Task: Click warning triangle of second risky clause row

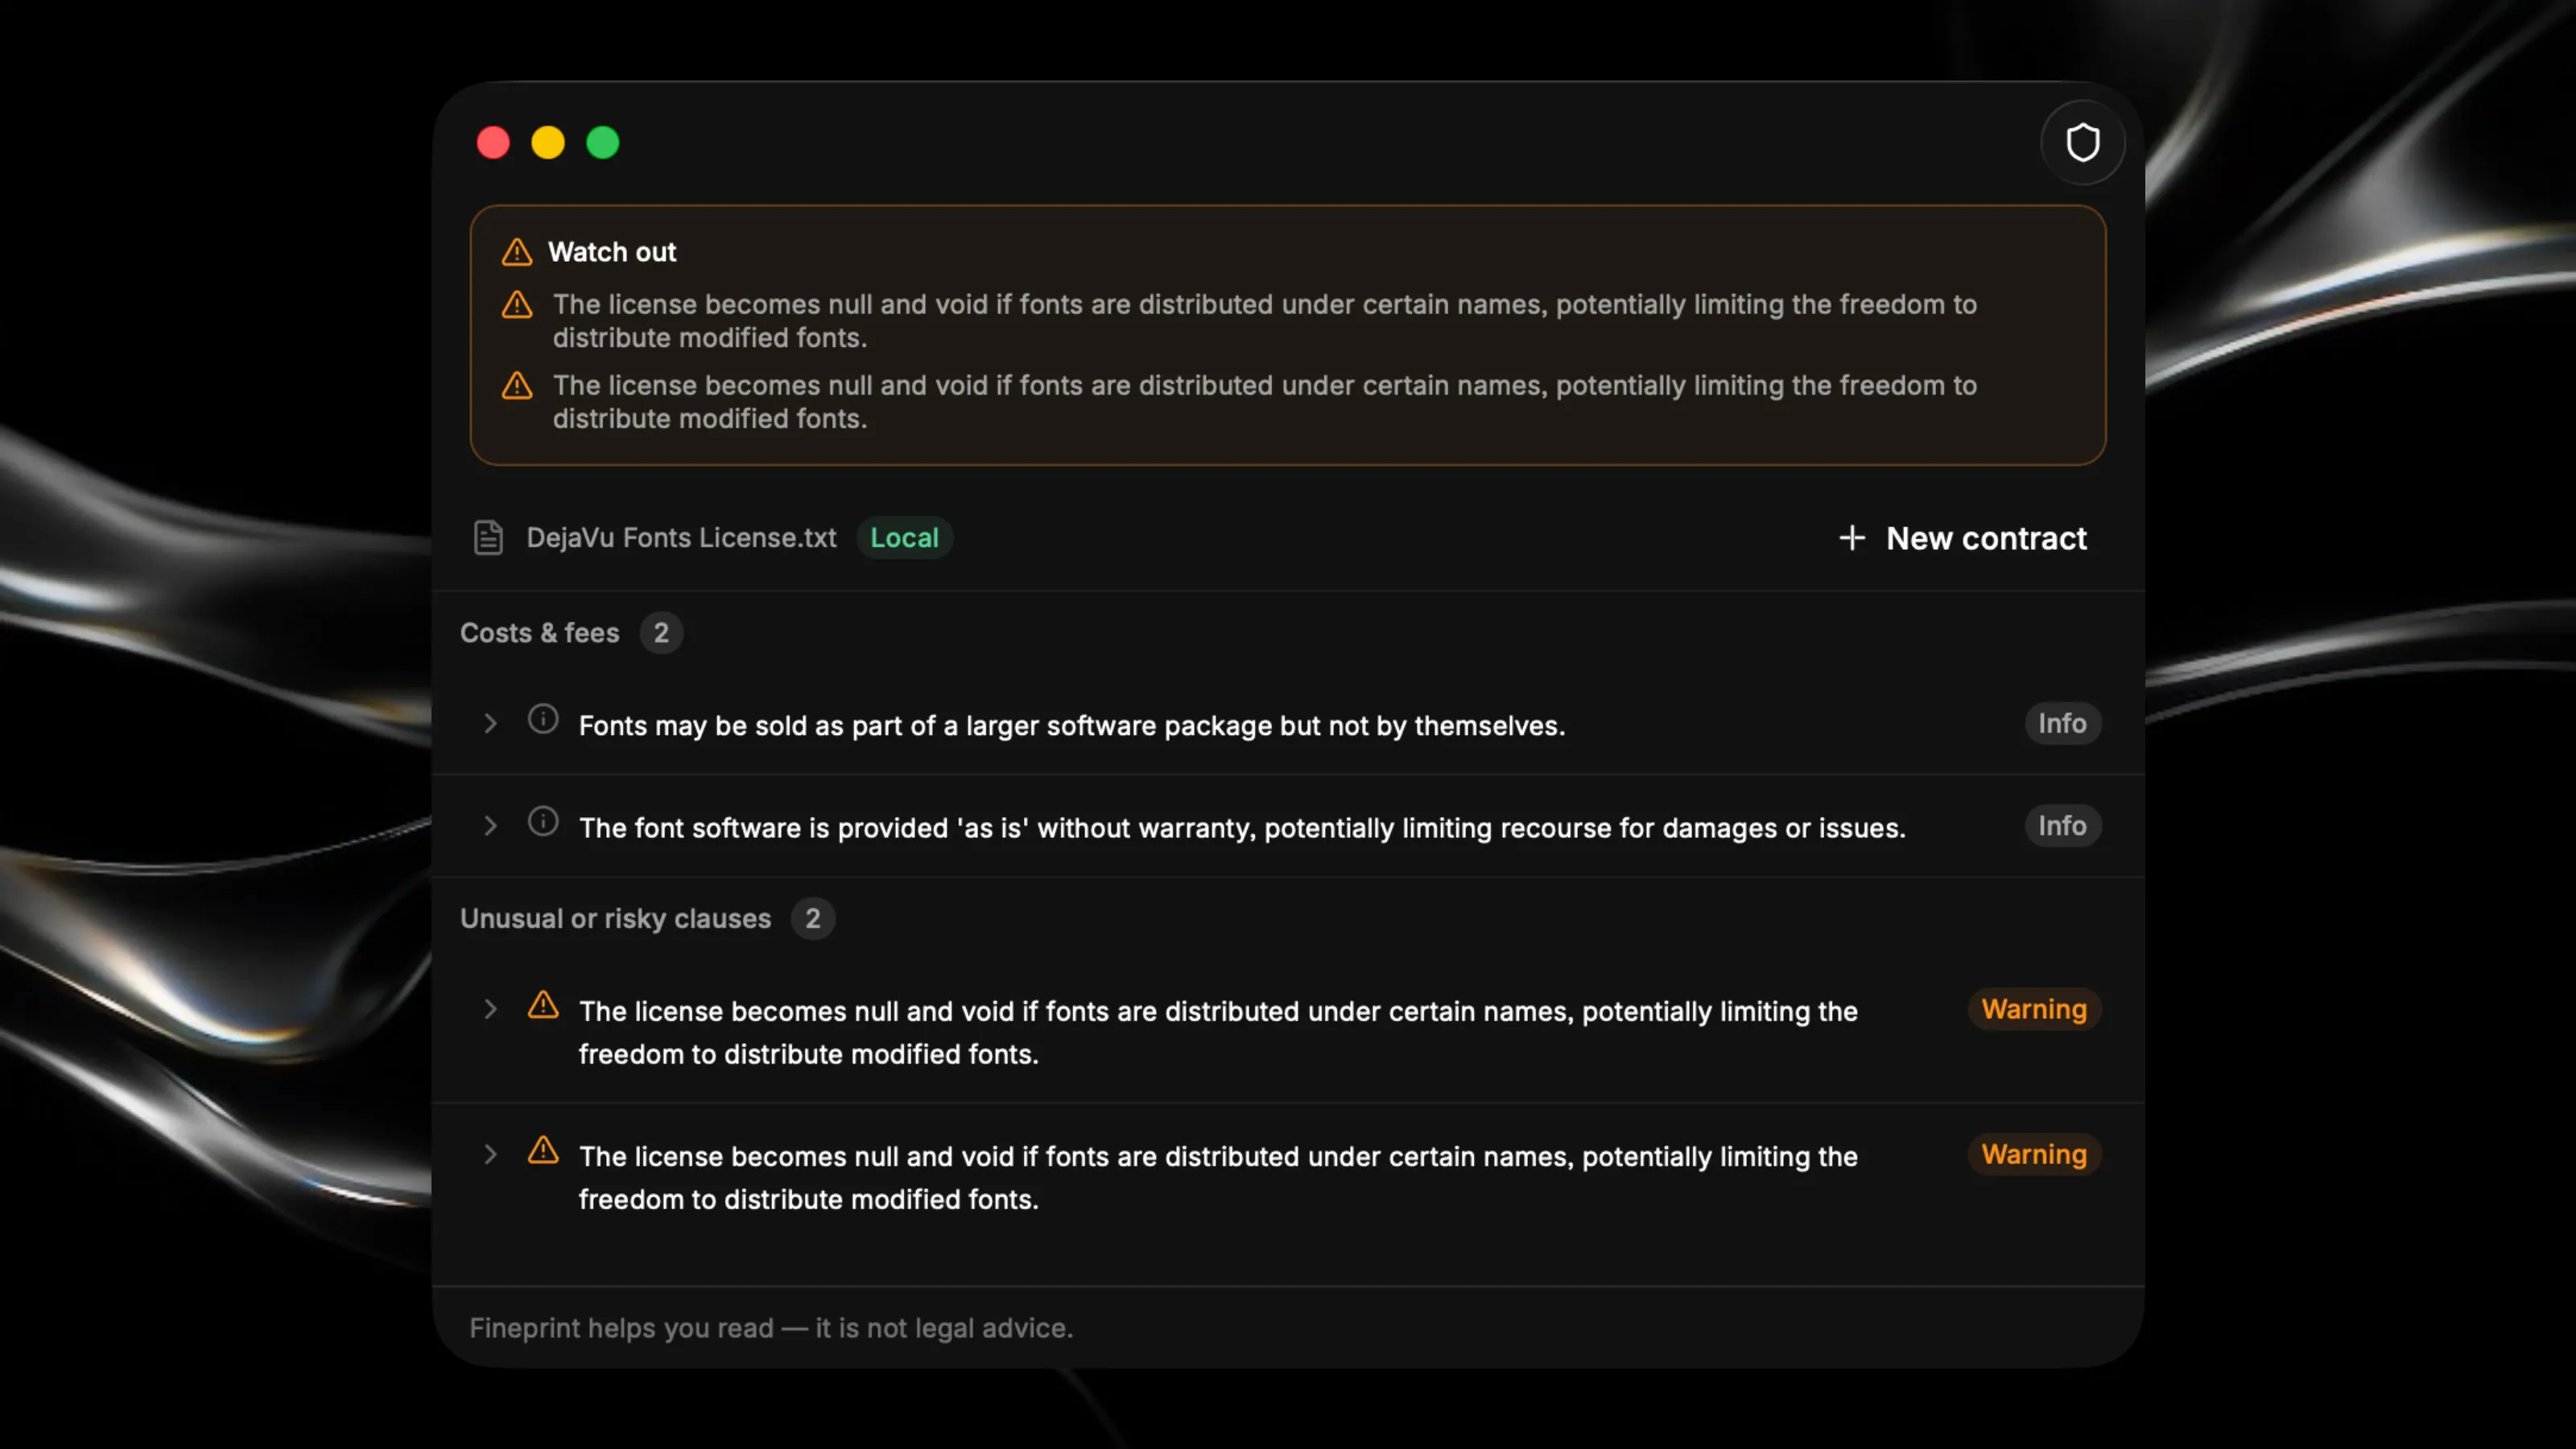Action: [x=543, y=1150]
